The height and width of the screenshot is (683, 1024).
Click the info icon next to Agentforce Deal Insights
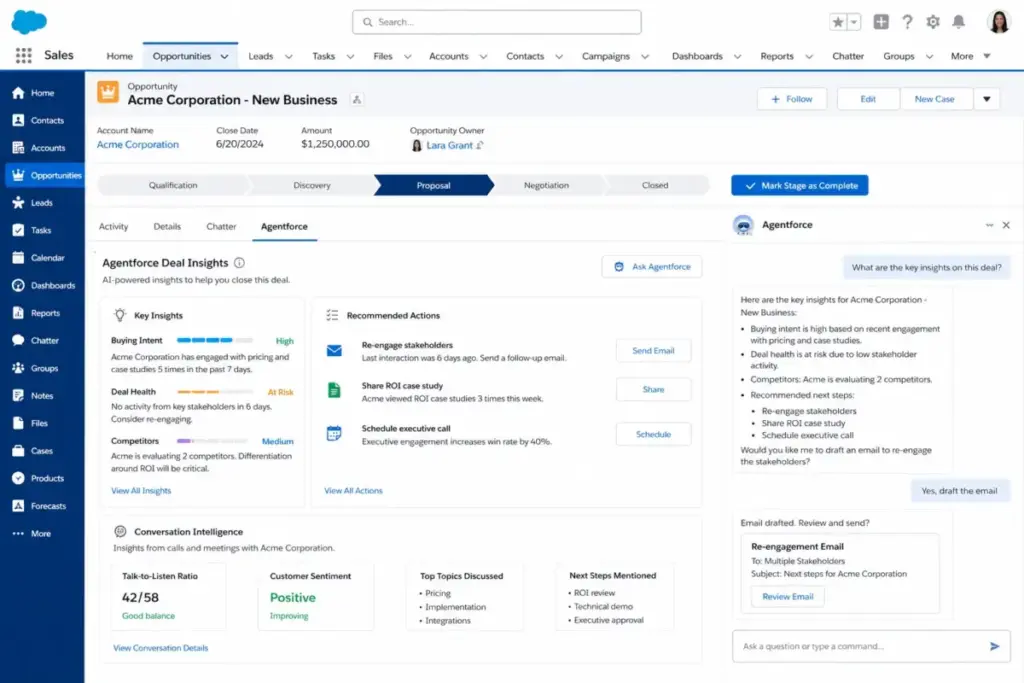239,262
